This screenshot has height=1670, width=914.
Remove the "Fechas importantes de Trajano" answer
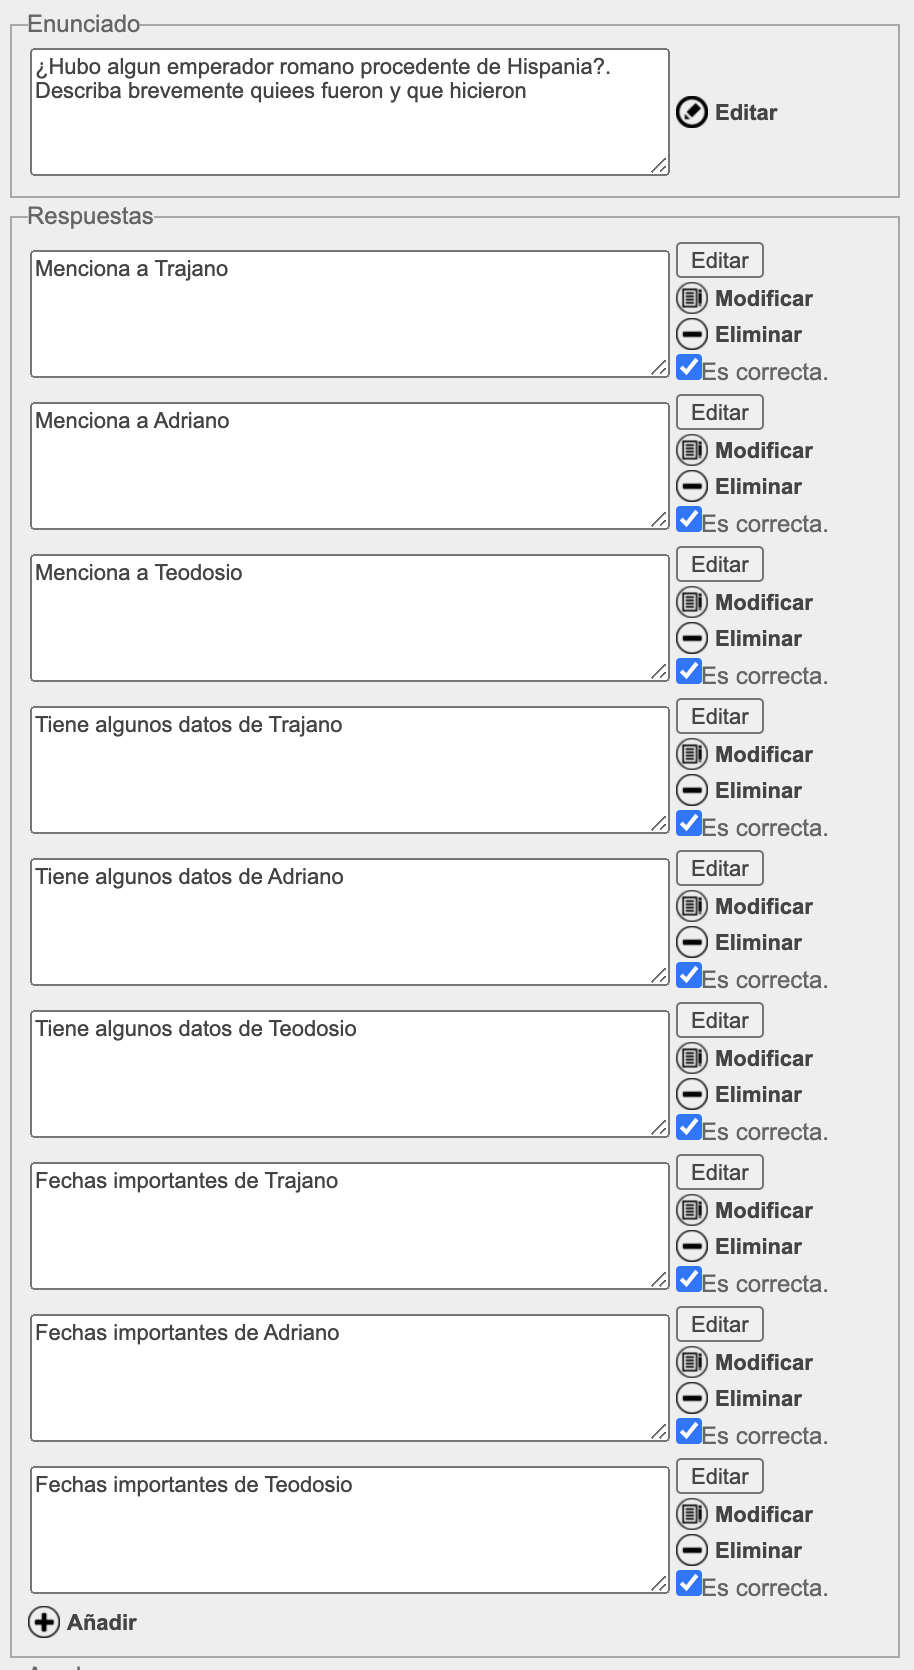[x=691, y=1246]
